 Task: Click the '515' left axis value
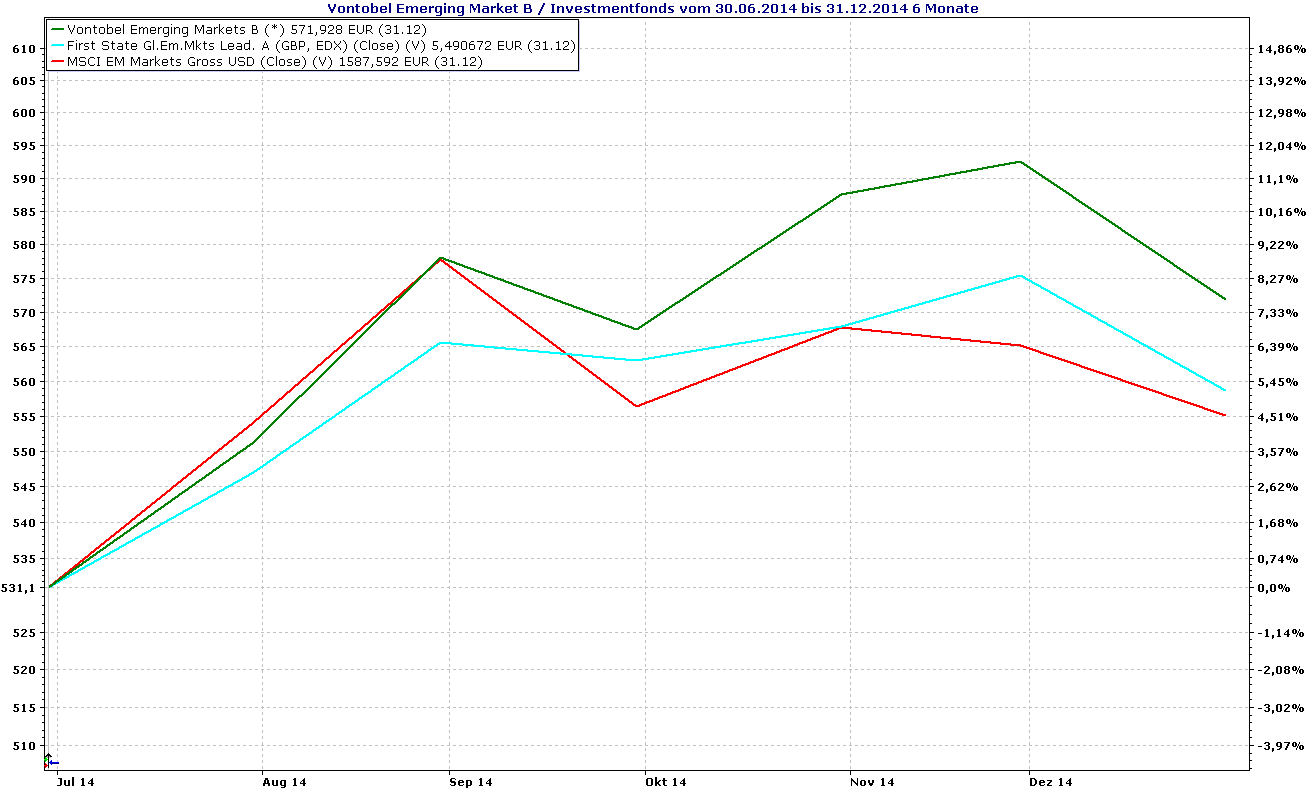(25, 708)
